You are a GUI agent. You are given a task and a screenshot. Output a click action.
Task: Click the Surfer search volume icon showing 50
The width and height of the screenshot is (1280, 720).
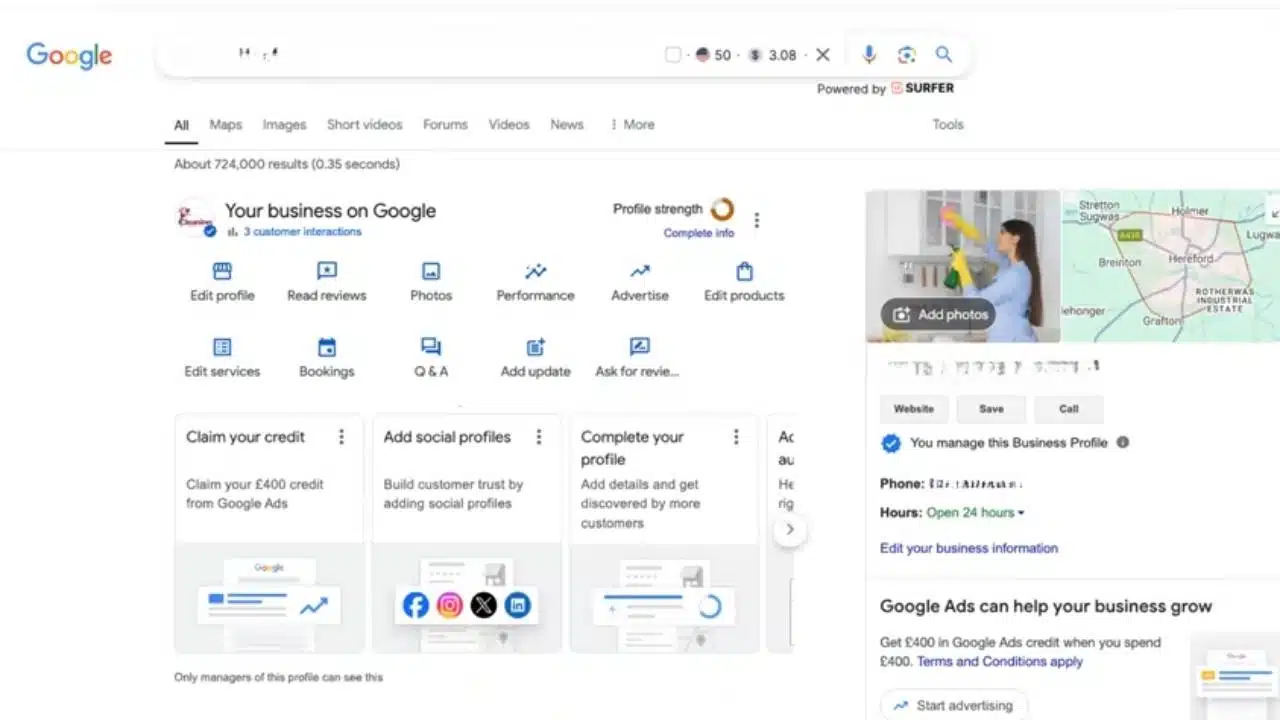tap(701, 55)
